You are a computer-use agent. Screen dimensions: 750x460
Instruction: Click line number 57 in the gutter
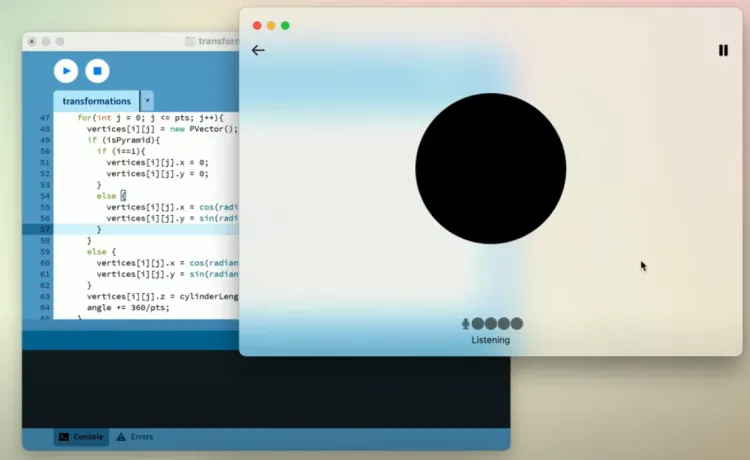pyautogui.click(x=44, y=229)
